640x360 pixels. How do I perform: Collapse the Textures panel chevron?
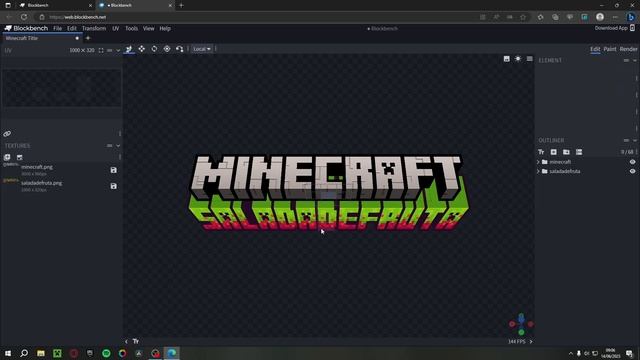click(x=118, y=145)
